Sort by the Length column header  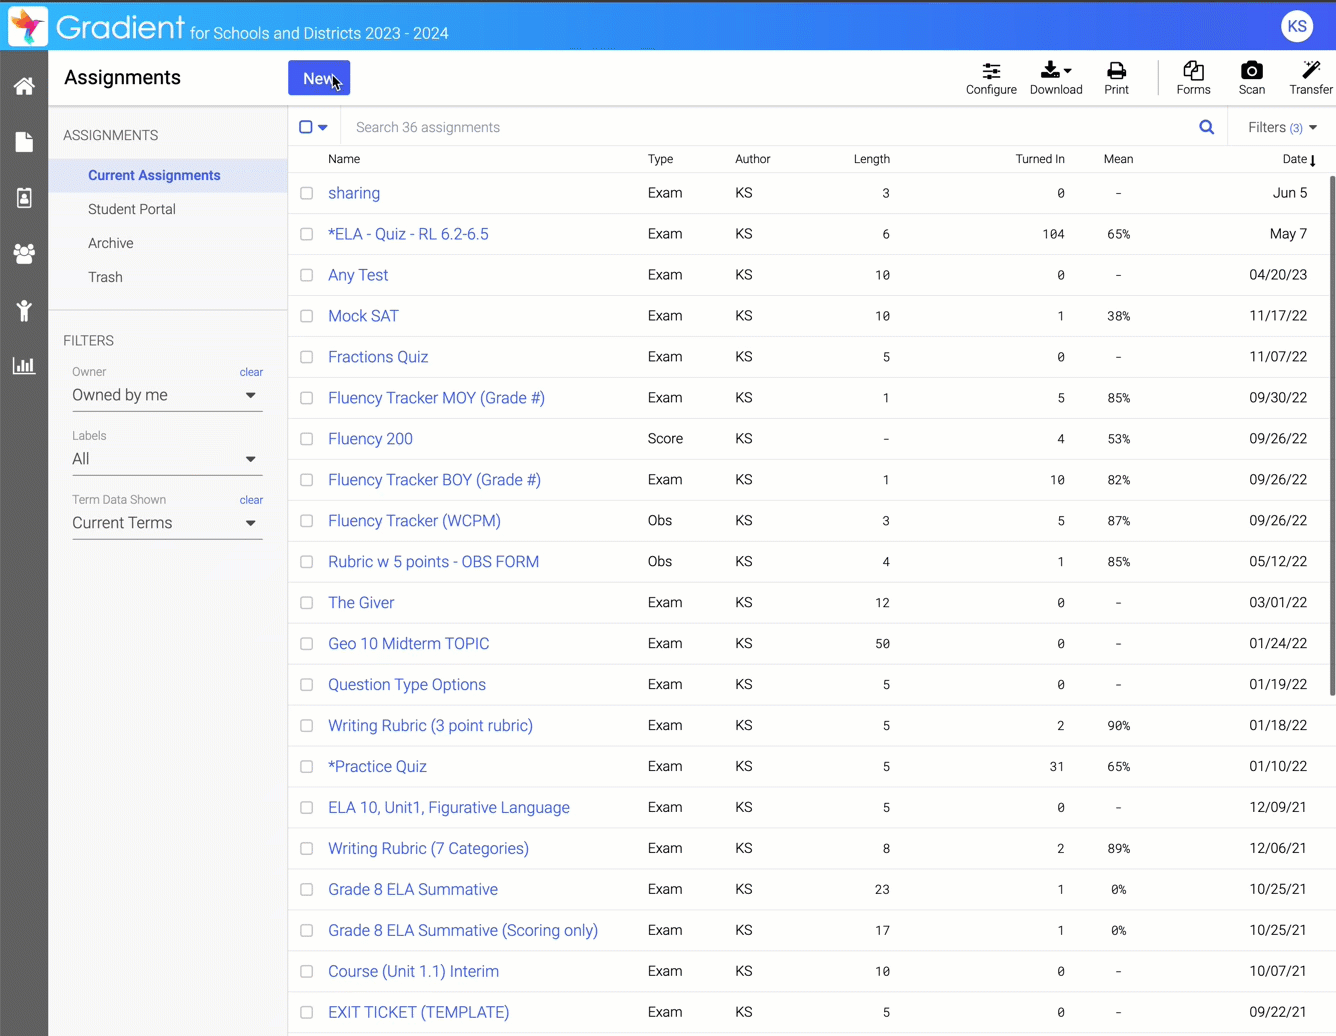[871, 159]
